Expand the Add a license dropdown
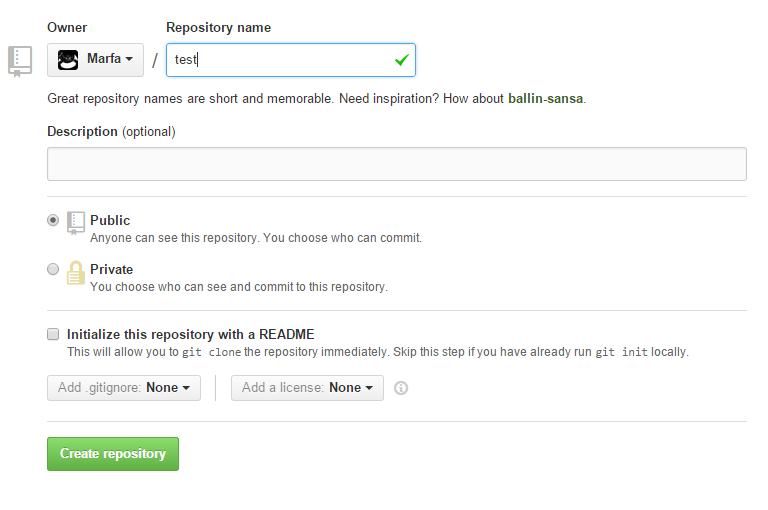Screen dimensions: 768x510 click(307, 388)
